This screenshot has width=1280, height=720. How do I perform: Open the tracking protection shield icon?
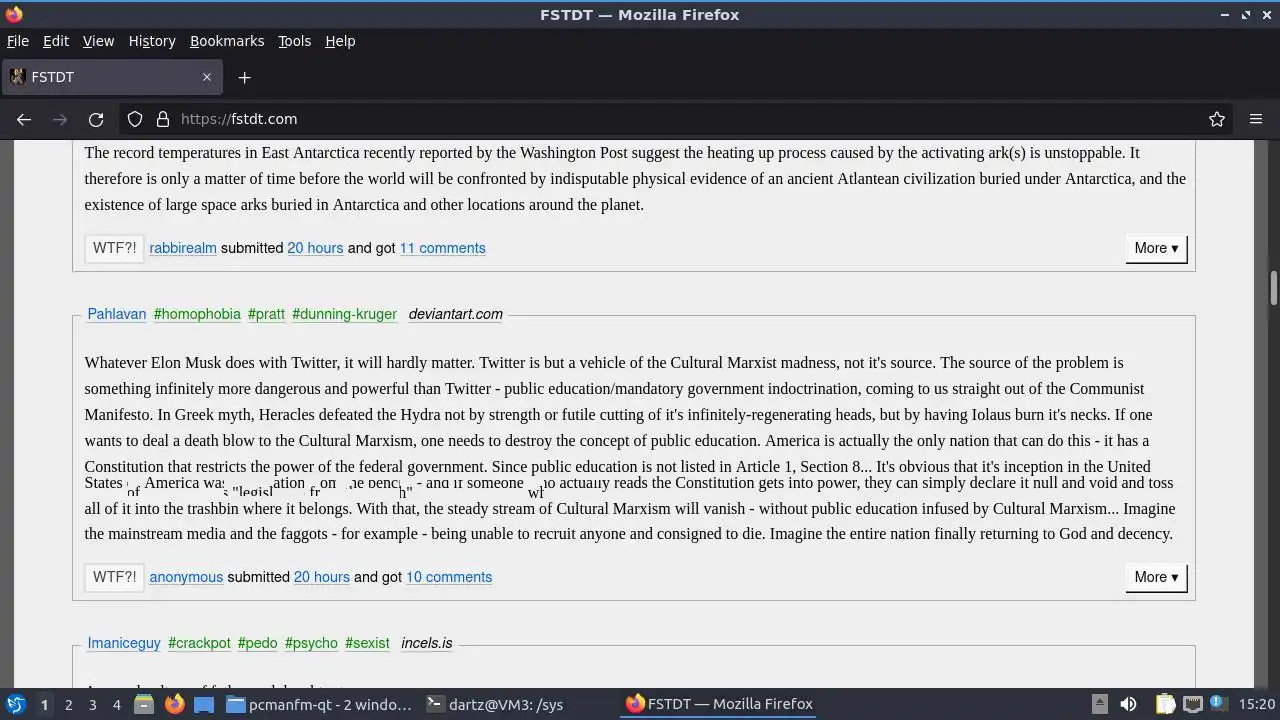click(135, 119)
